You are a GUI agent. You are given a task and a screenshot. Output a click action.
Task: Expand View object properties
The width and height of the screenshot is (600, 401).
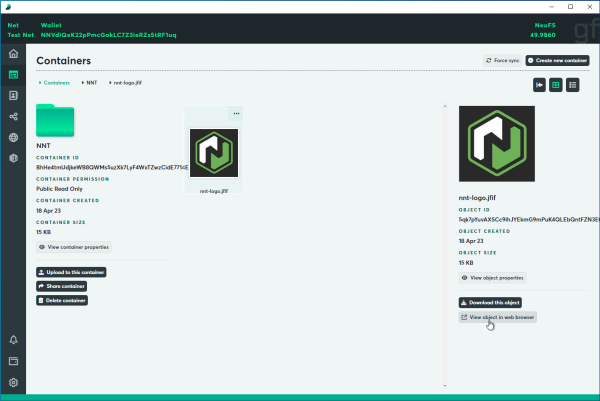point(492,277)
